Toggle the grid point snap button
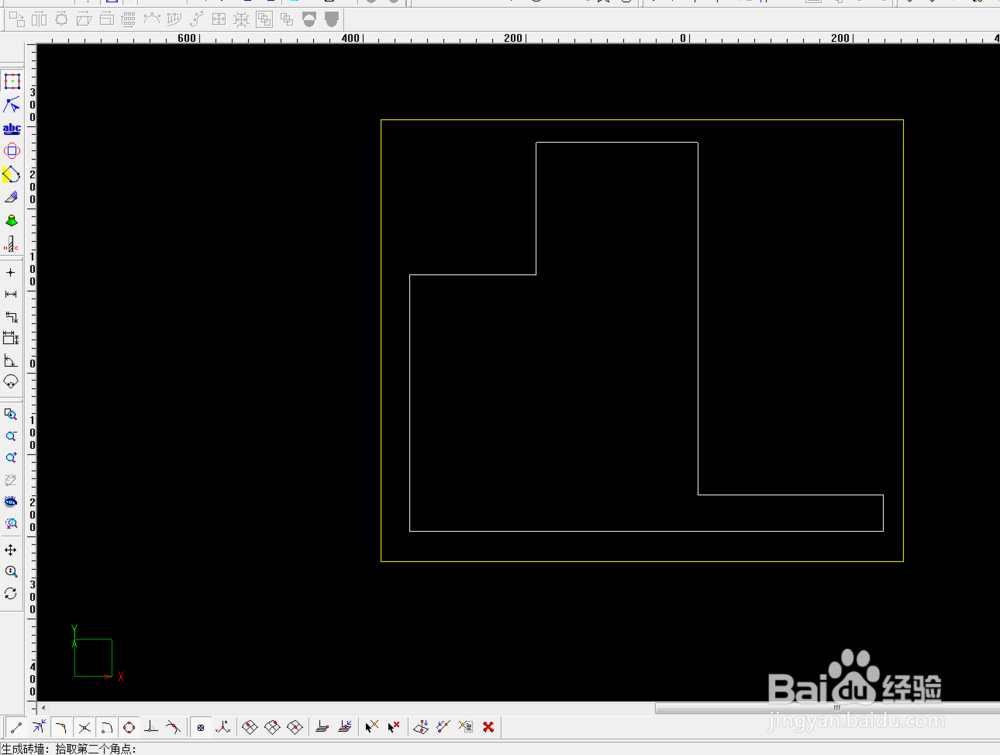 click(201, 727)
